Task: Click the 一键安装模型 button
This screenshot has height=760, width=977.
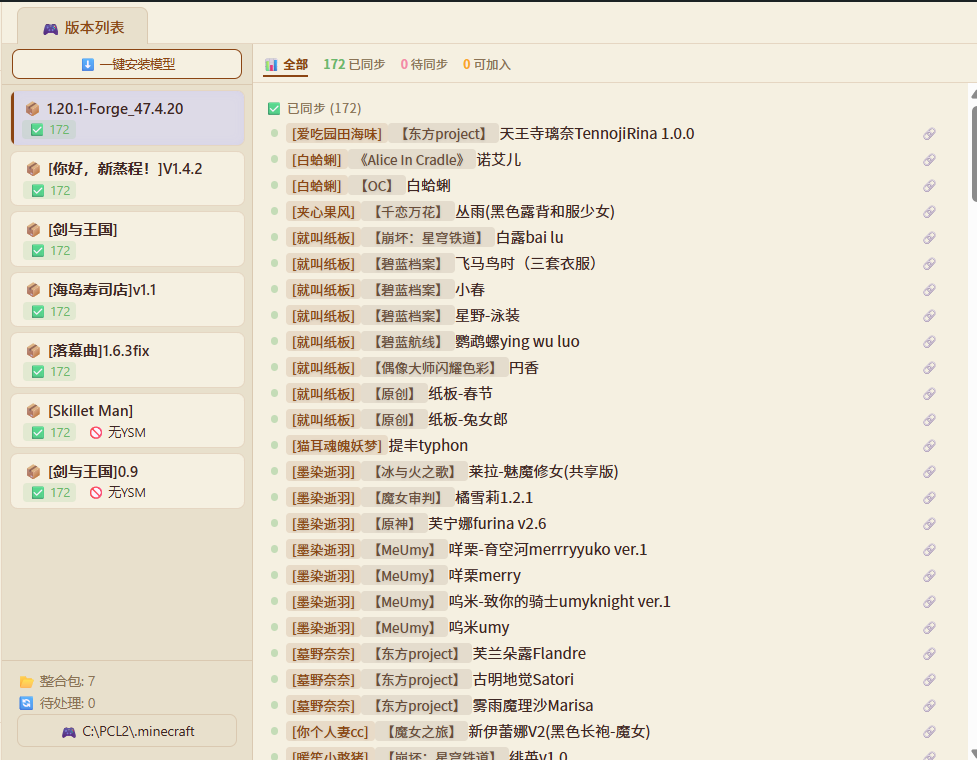Action: point(127,64)
